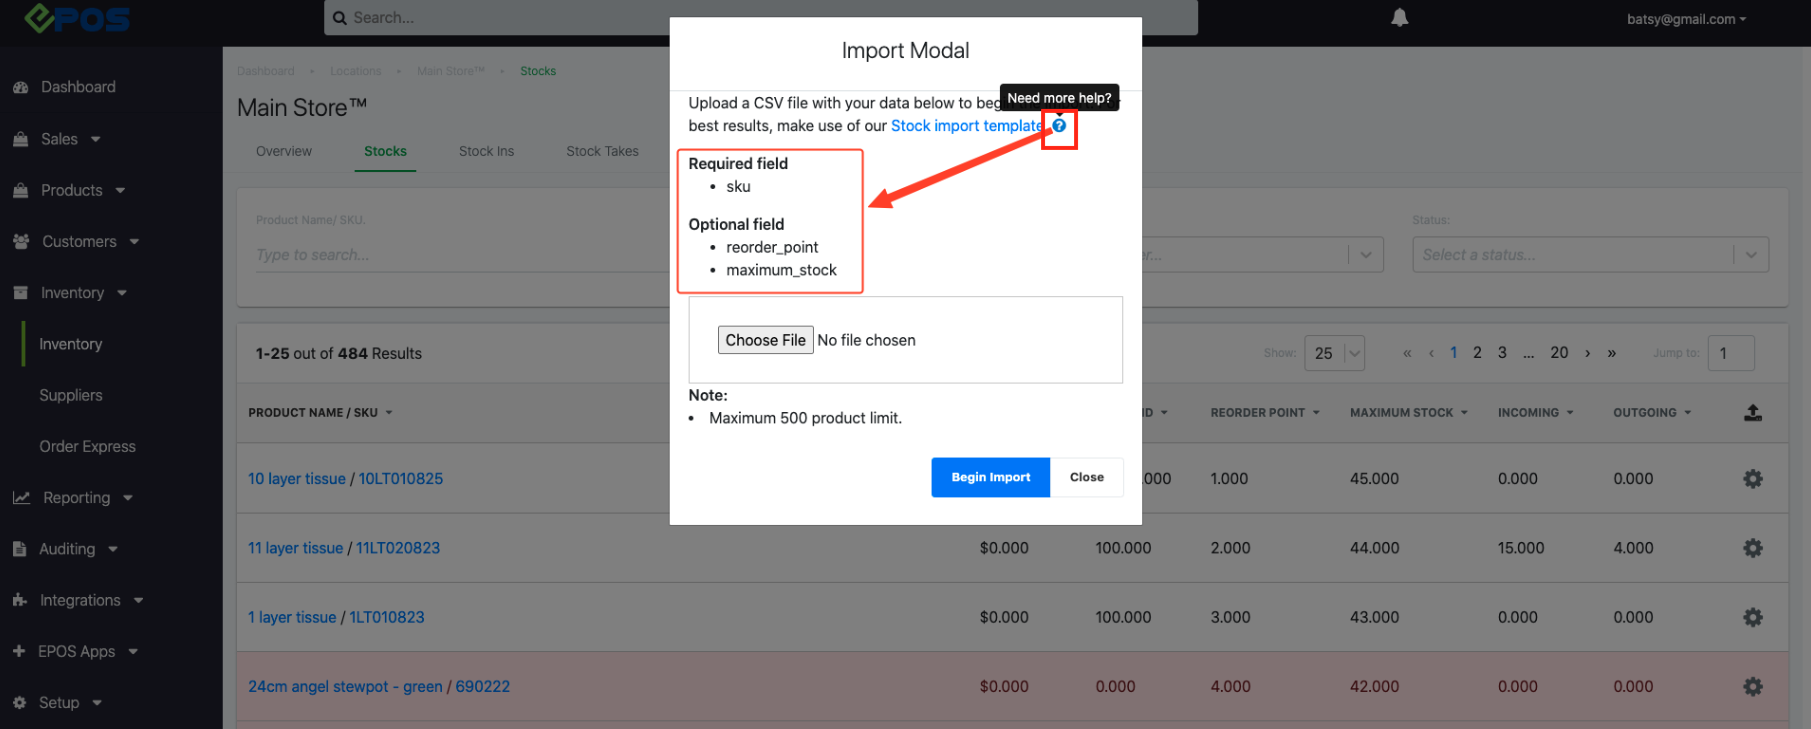Image resolution: width=1811 pixels, height=729 pixels.
Task: Close the Import Modal dialog
Action: (1086, 477)
